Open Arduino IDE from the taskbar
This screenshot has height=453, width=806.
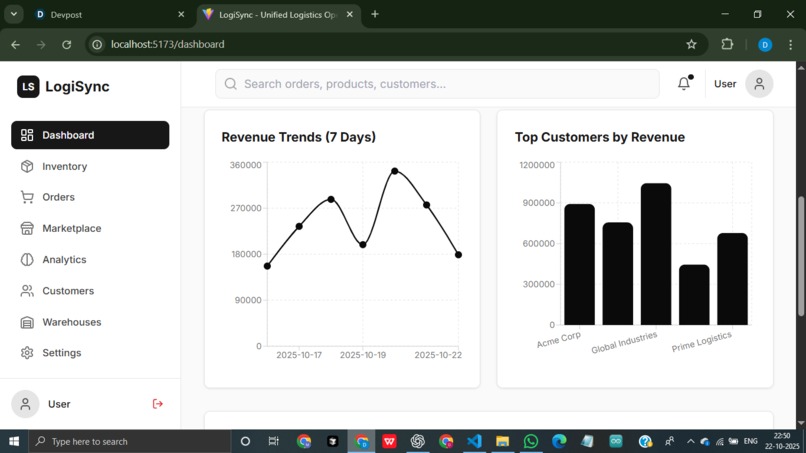point(616,441)
